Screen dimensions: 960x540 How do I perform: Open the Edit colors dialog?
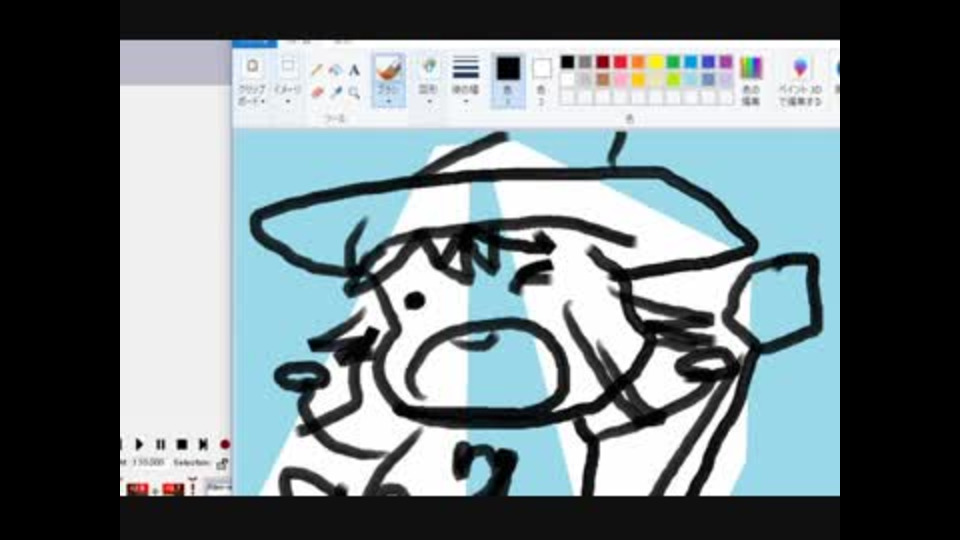pyautogui.click(x=751, y=80)
